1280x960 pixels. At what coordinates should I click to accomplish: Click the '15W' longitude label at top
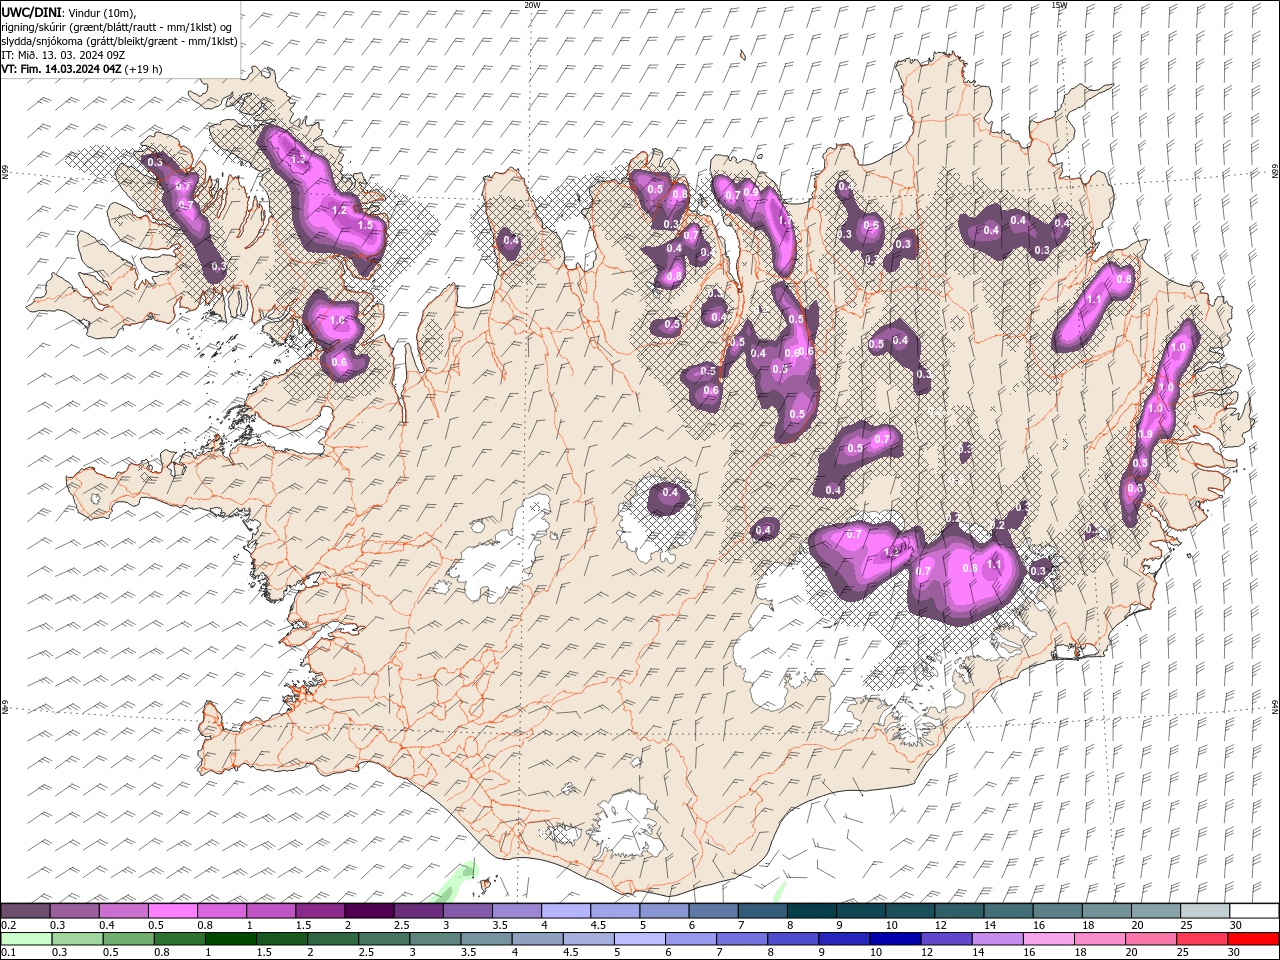[1058, 5]
